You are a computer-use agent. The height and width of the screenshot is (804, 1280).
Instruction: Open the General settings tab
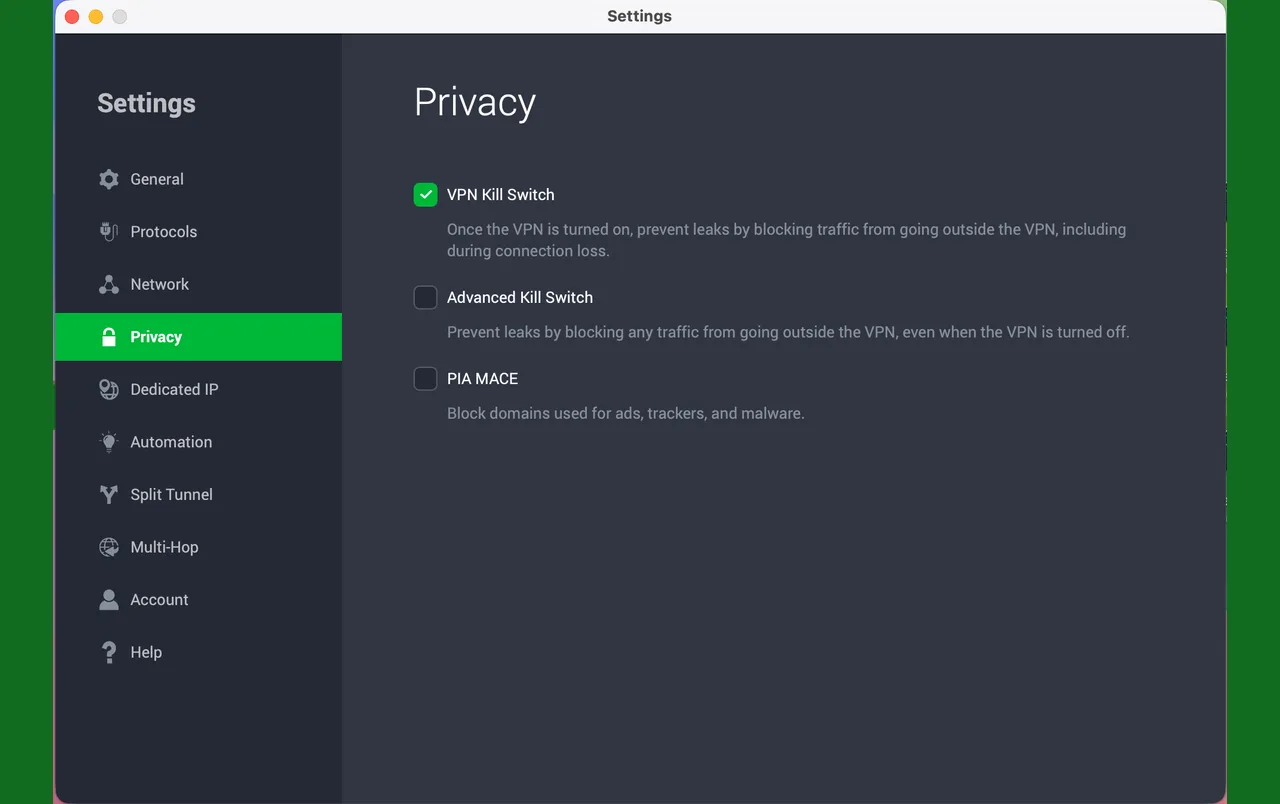(x=198, y=179)
